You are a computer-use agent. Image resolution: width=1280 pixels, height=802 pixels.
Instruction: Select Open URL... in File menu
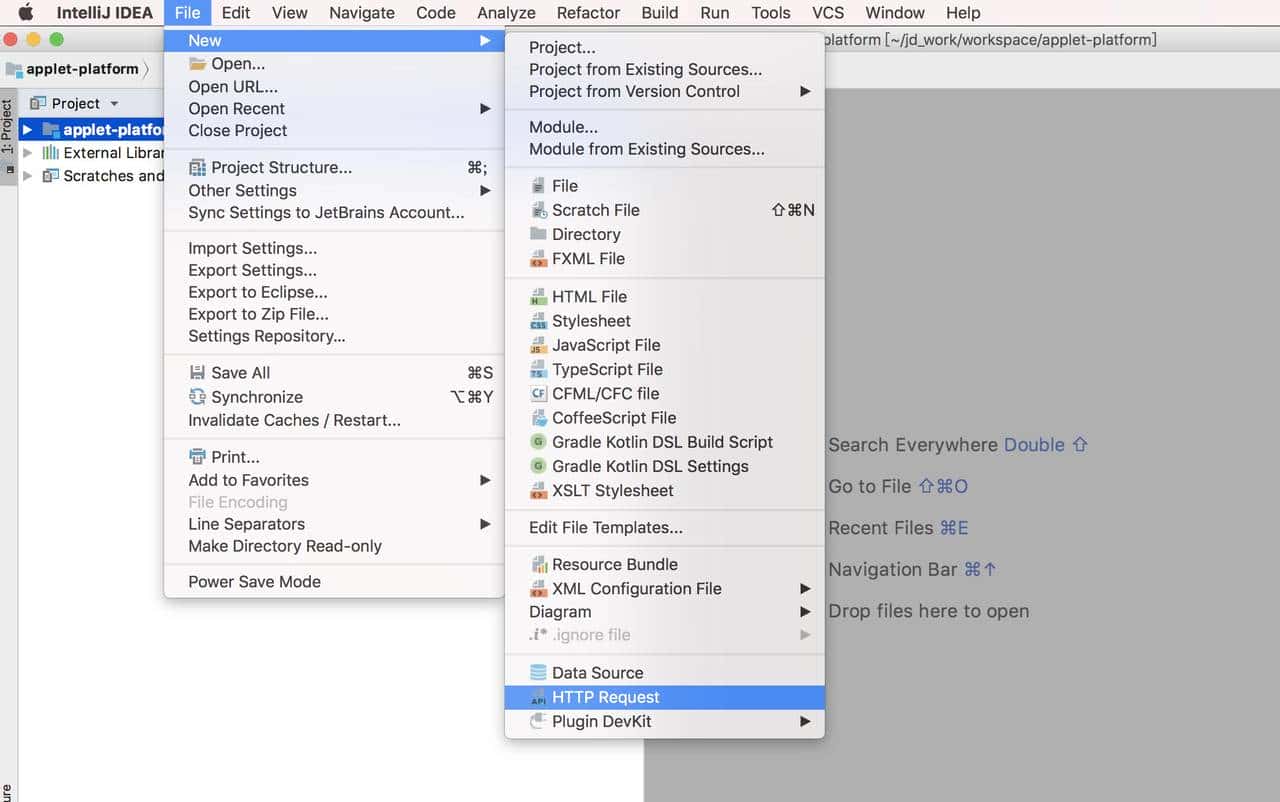[x=233, y=87]
